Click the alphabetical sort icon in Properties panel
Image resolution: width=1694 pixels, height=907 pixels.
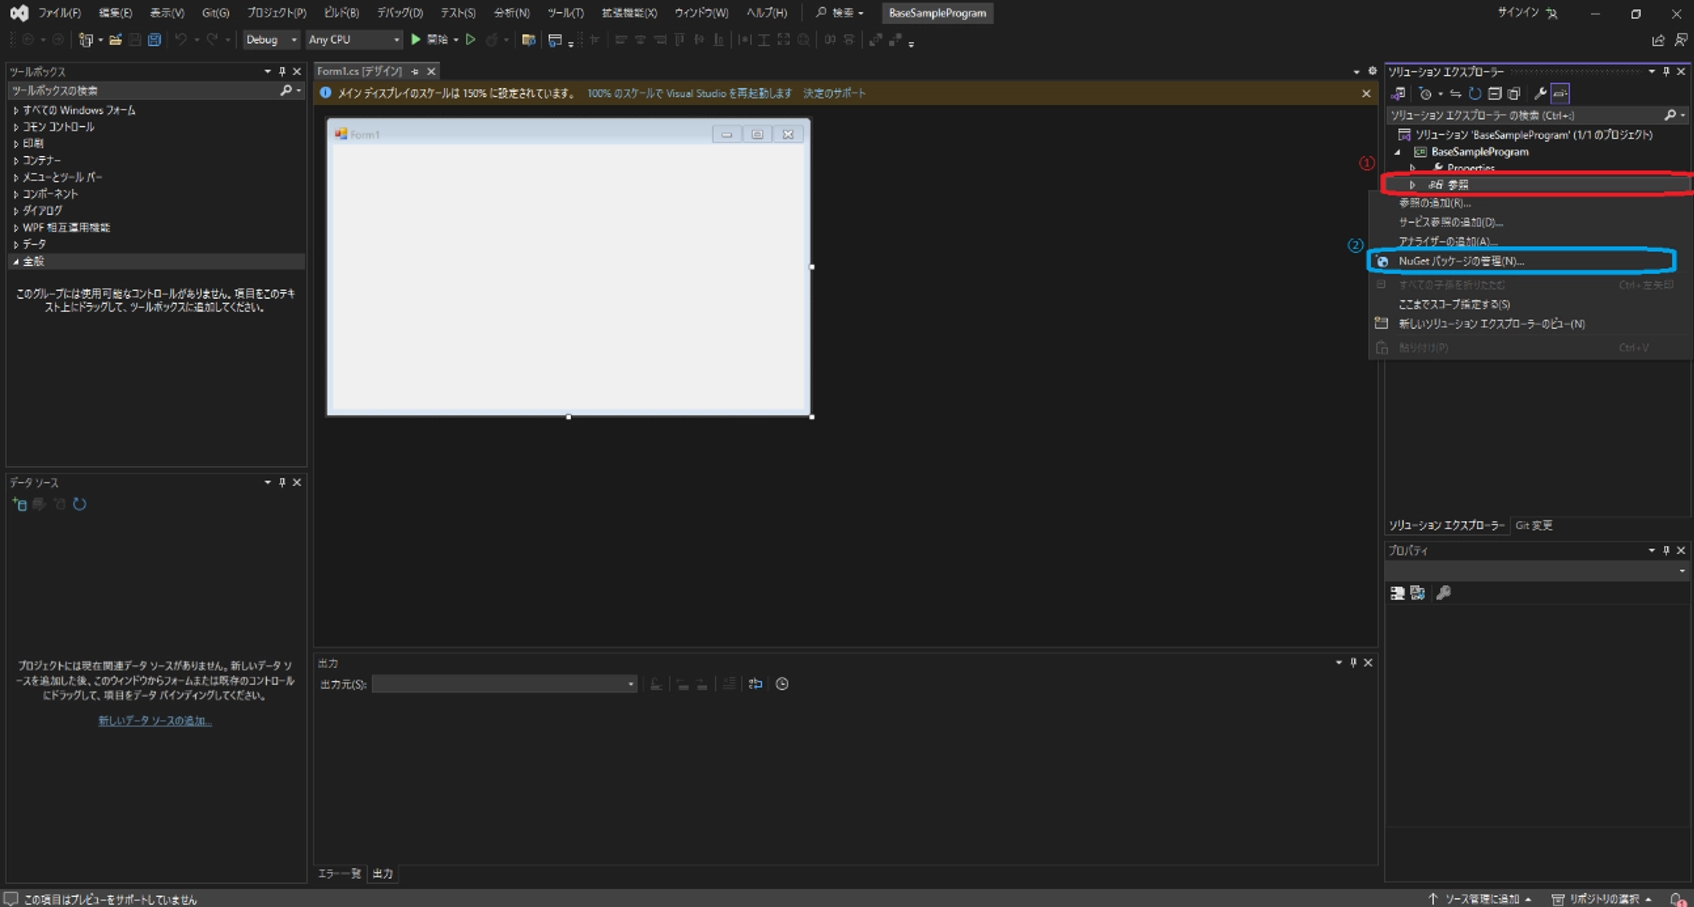pyautogui.click(x=1418, y=593)
